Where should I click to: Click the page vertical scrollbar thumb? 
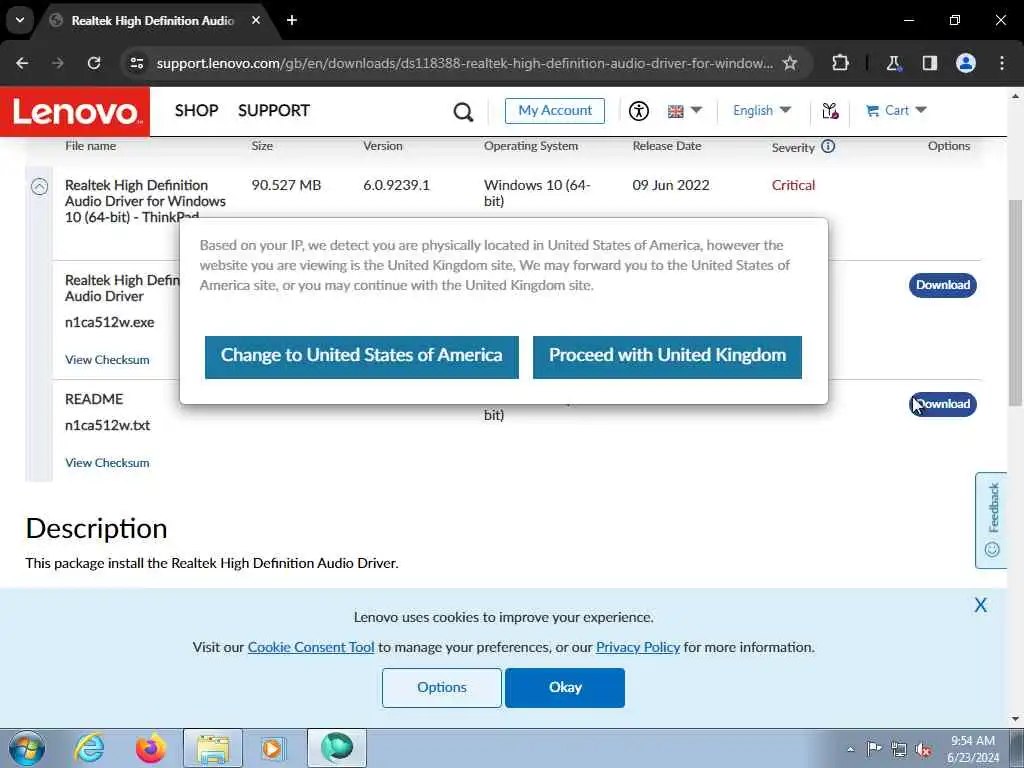(1015, 302)
